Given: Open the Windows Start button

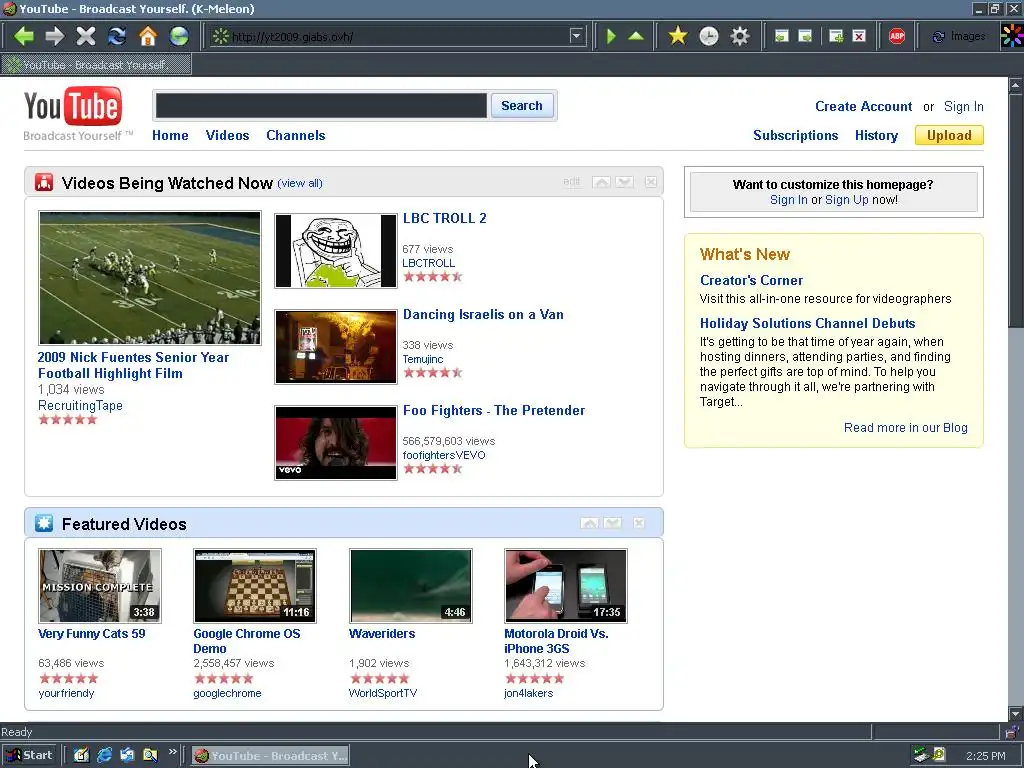Looking at the screenshot, I should 29,756.
